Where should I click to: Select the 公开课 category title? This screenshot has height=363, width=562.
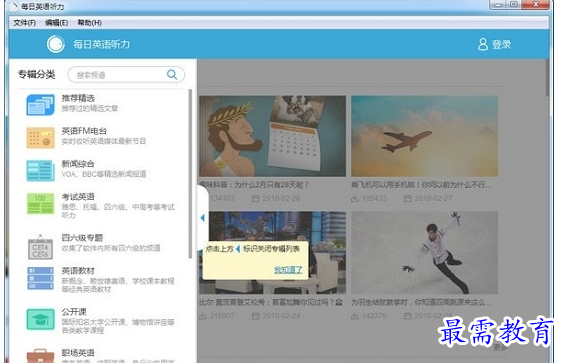(74, 312)
